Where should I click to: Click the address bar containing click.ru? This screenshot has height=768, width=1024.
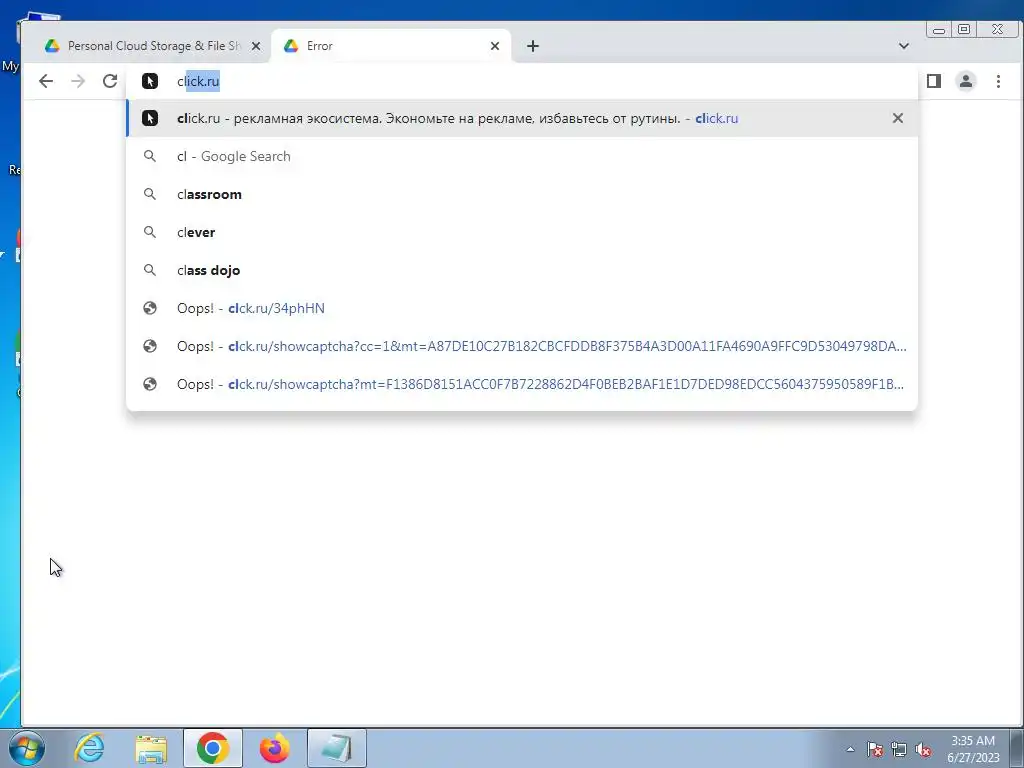tap(522, 81)
